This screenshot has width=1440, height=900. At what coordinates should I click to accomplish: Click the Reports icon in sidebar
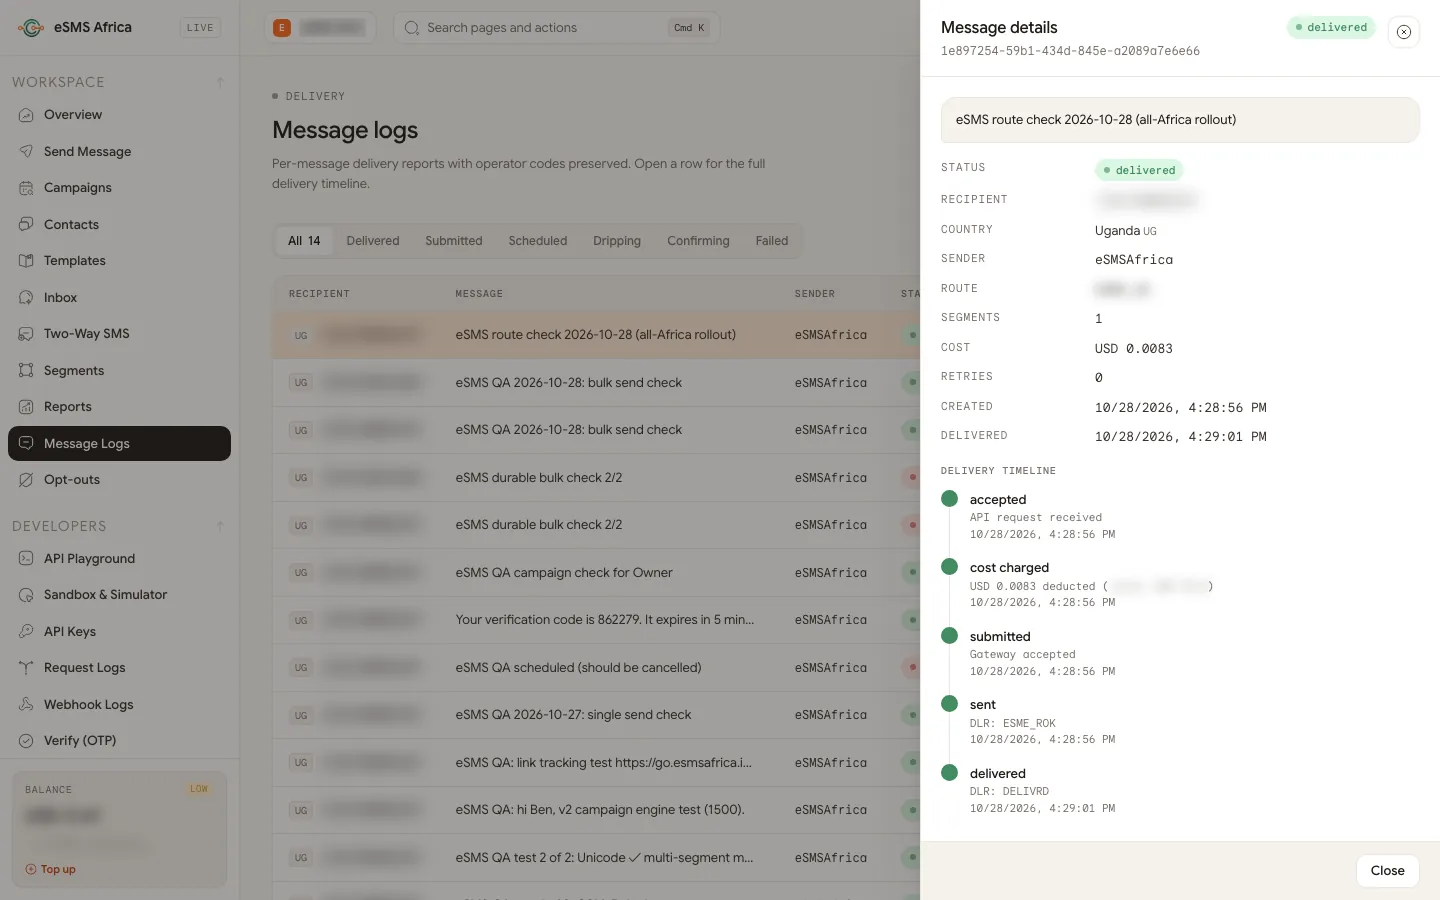(x=26, y=407)
